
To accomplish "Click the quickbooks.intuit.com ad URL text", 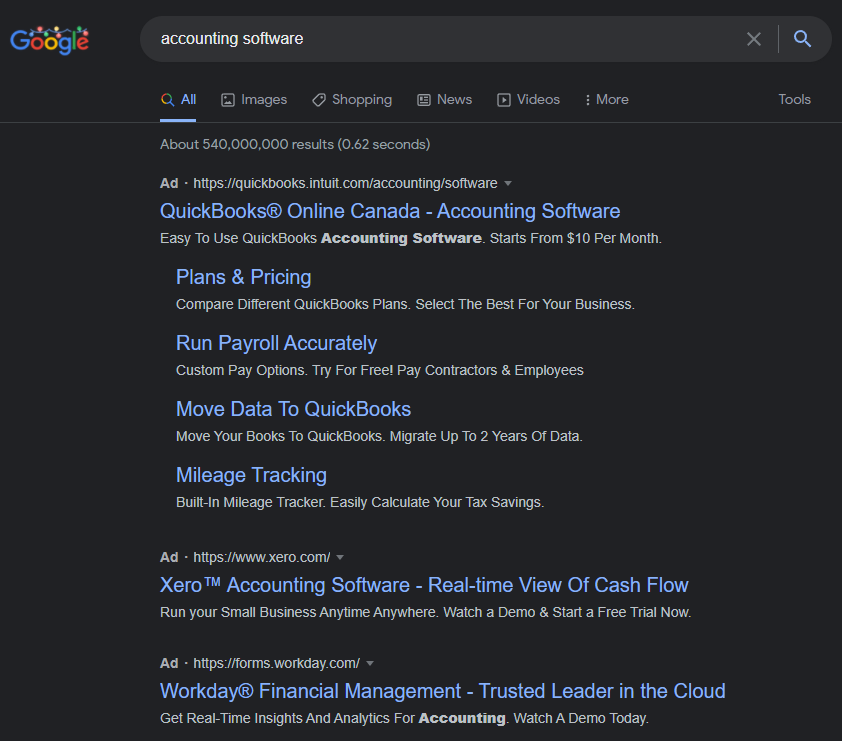I will pyautogui.click(x=345, y=183).
